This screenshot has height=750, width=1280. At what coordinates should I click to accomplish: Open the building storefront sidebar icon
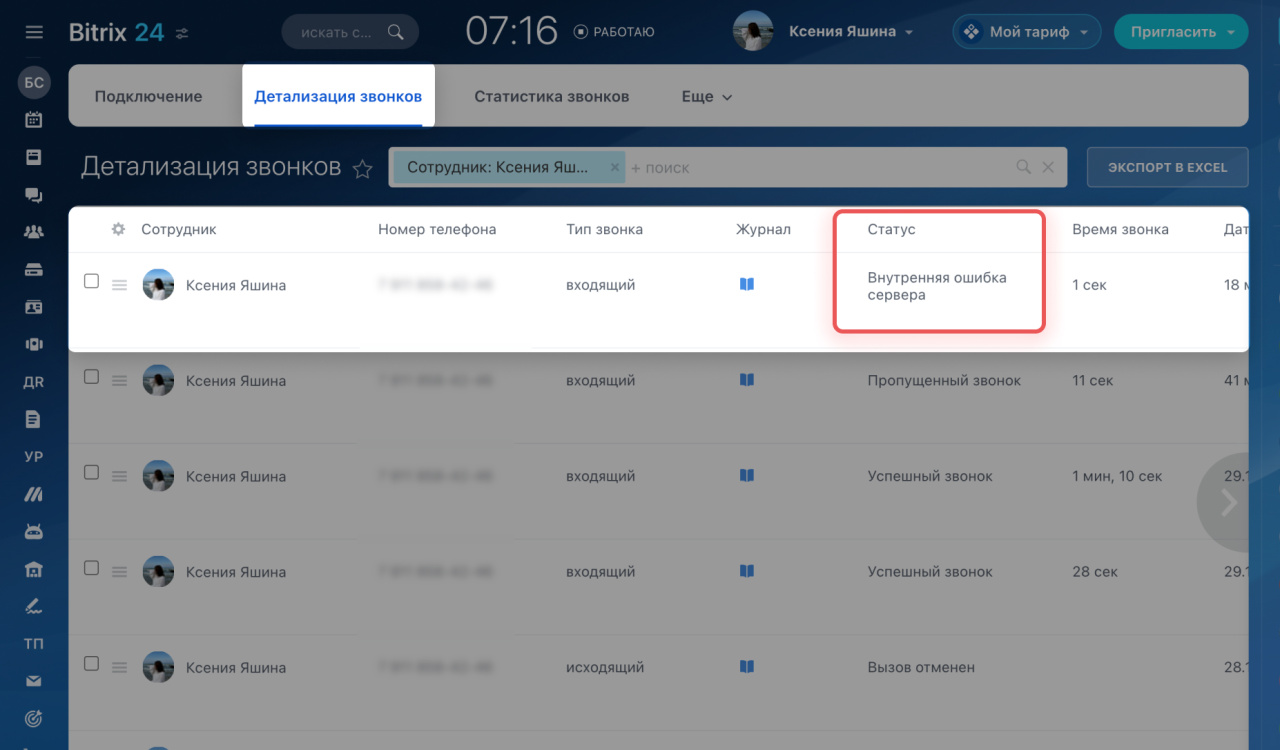point(34,569)
